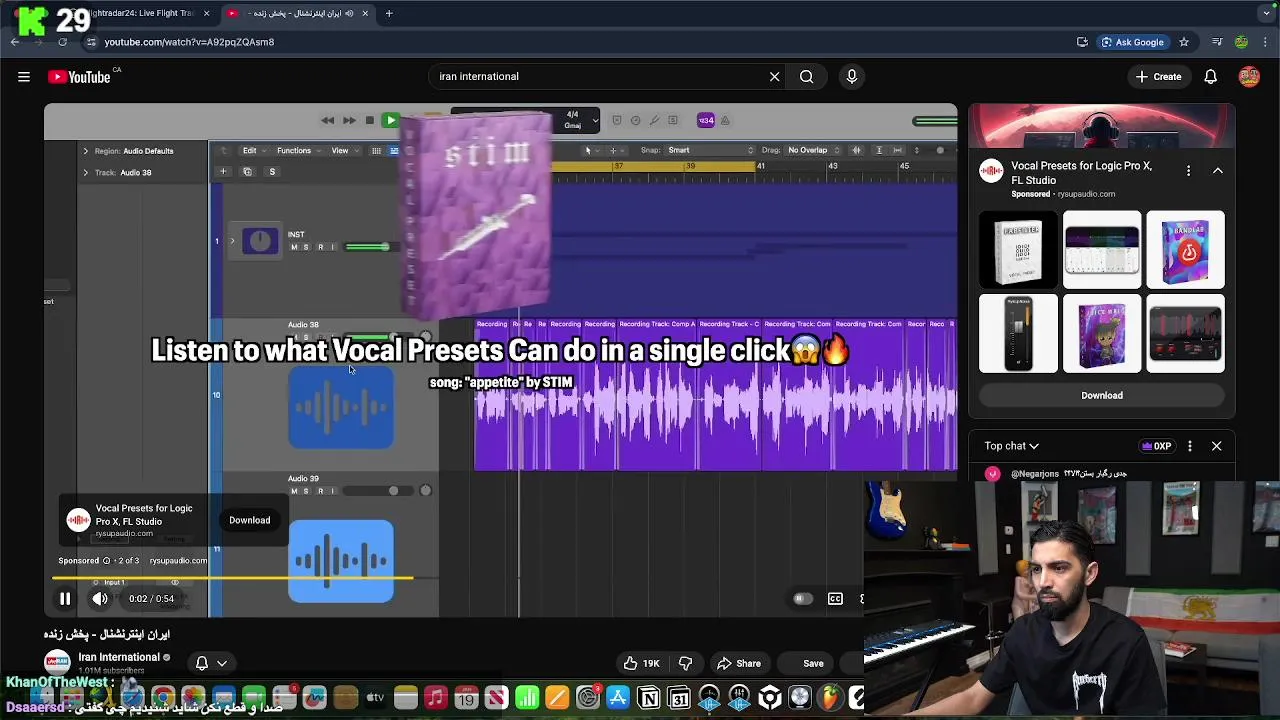Open Chrome's three-dot menu
The height and width of the screenshot is (720, 1280).
click(x=1266, y=42)
